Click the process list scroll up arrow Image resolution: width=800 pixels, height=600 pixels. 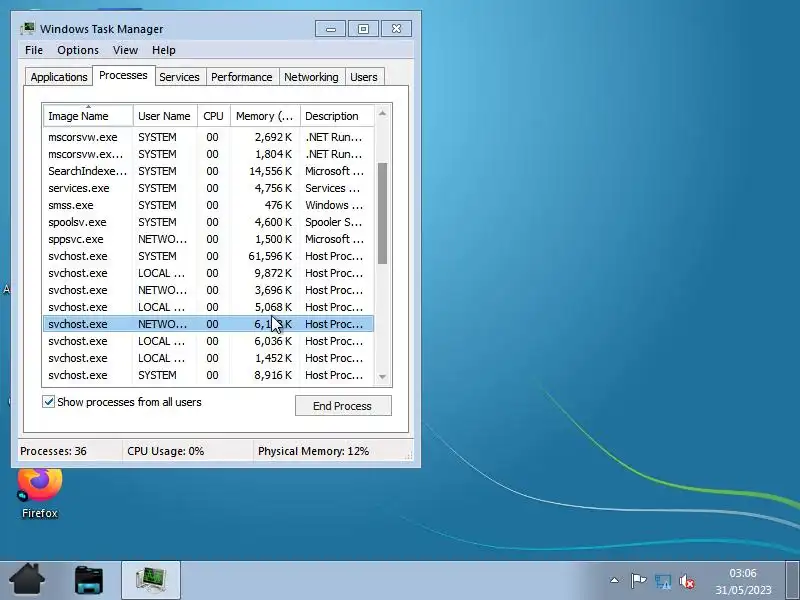pos(382,113)
